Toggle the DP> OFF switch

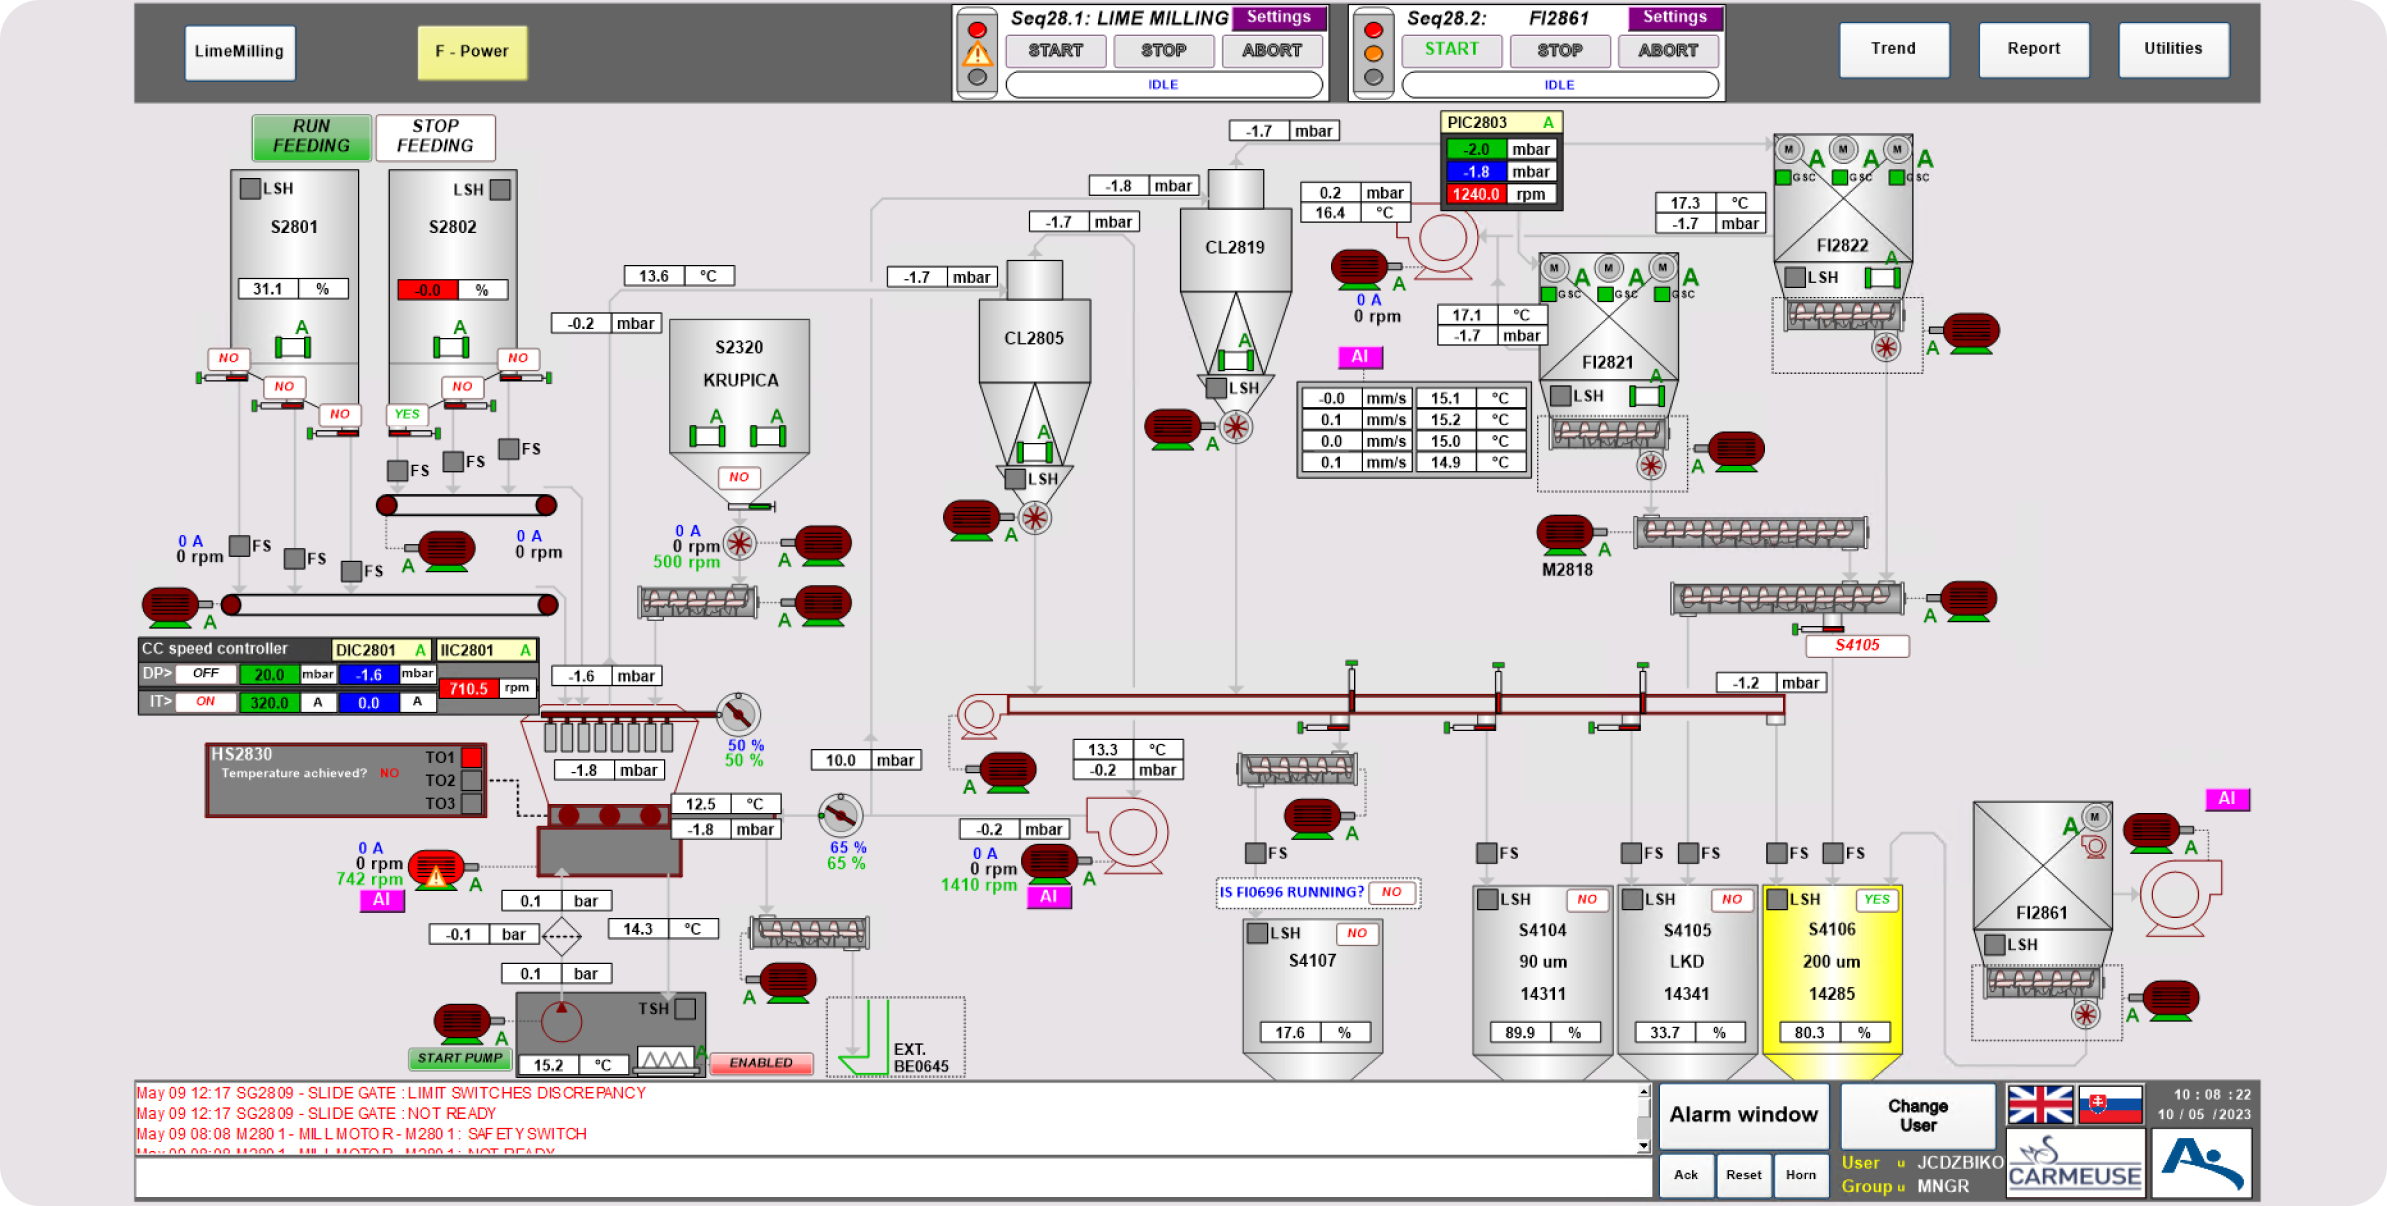(206, 674)
